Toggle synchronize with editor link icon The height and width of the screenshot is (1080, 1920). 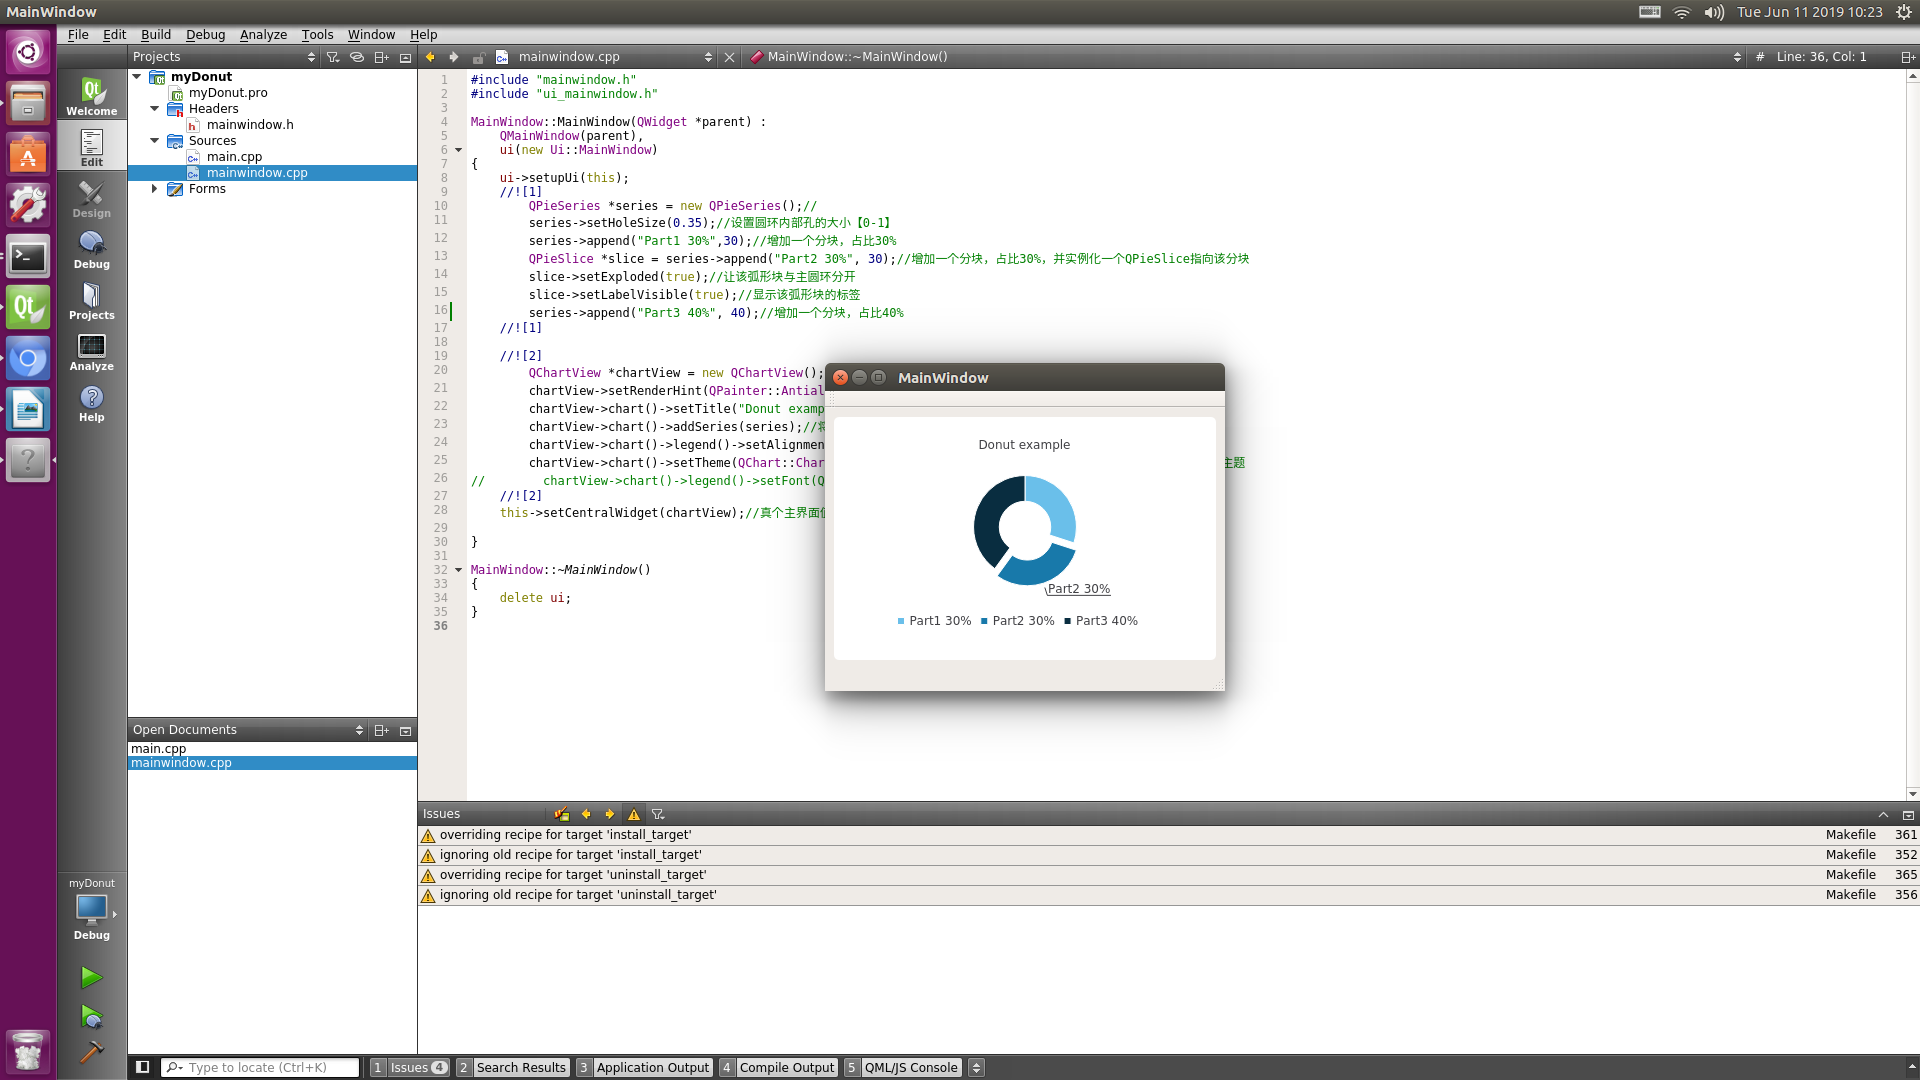(357, 57)
